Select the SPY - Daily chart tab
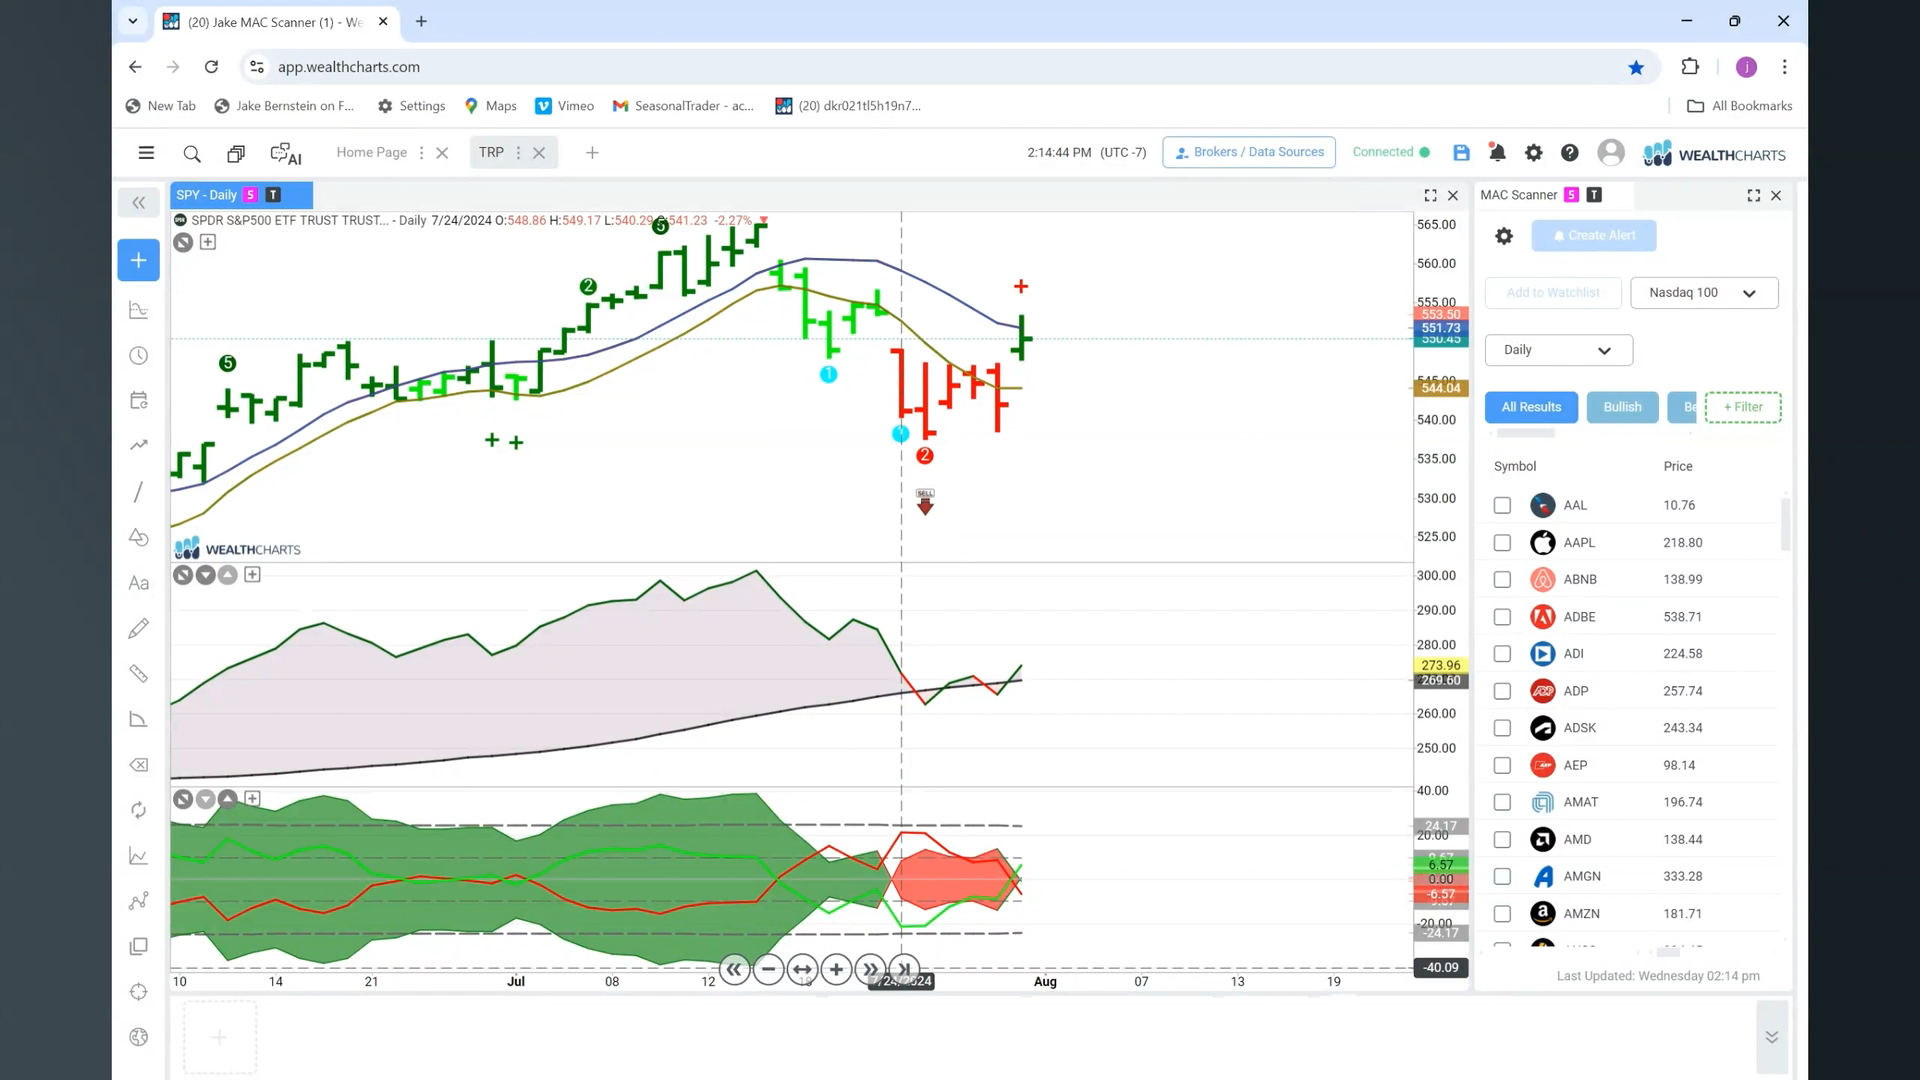Image resolution: width=1920 pixels, height=1080 pixels. pyautogui.click(x=241, y=195)
